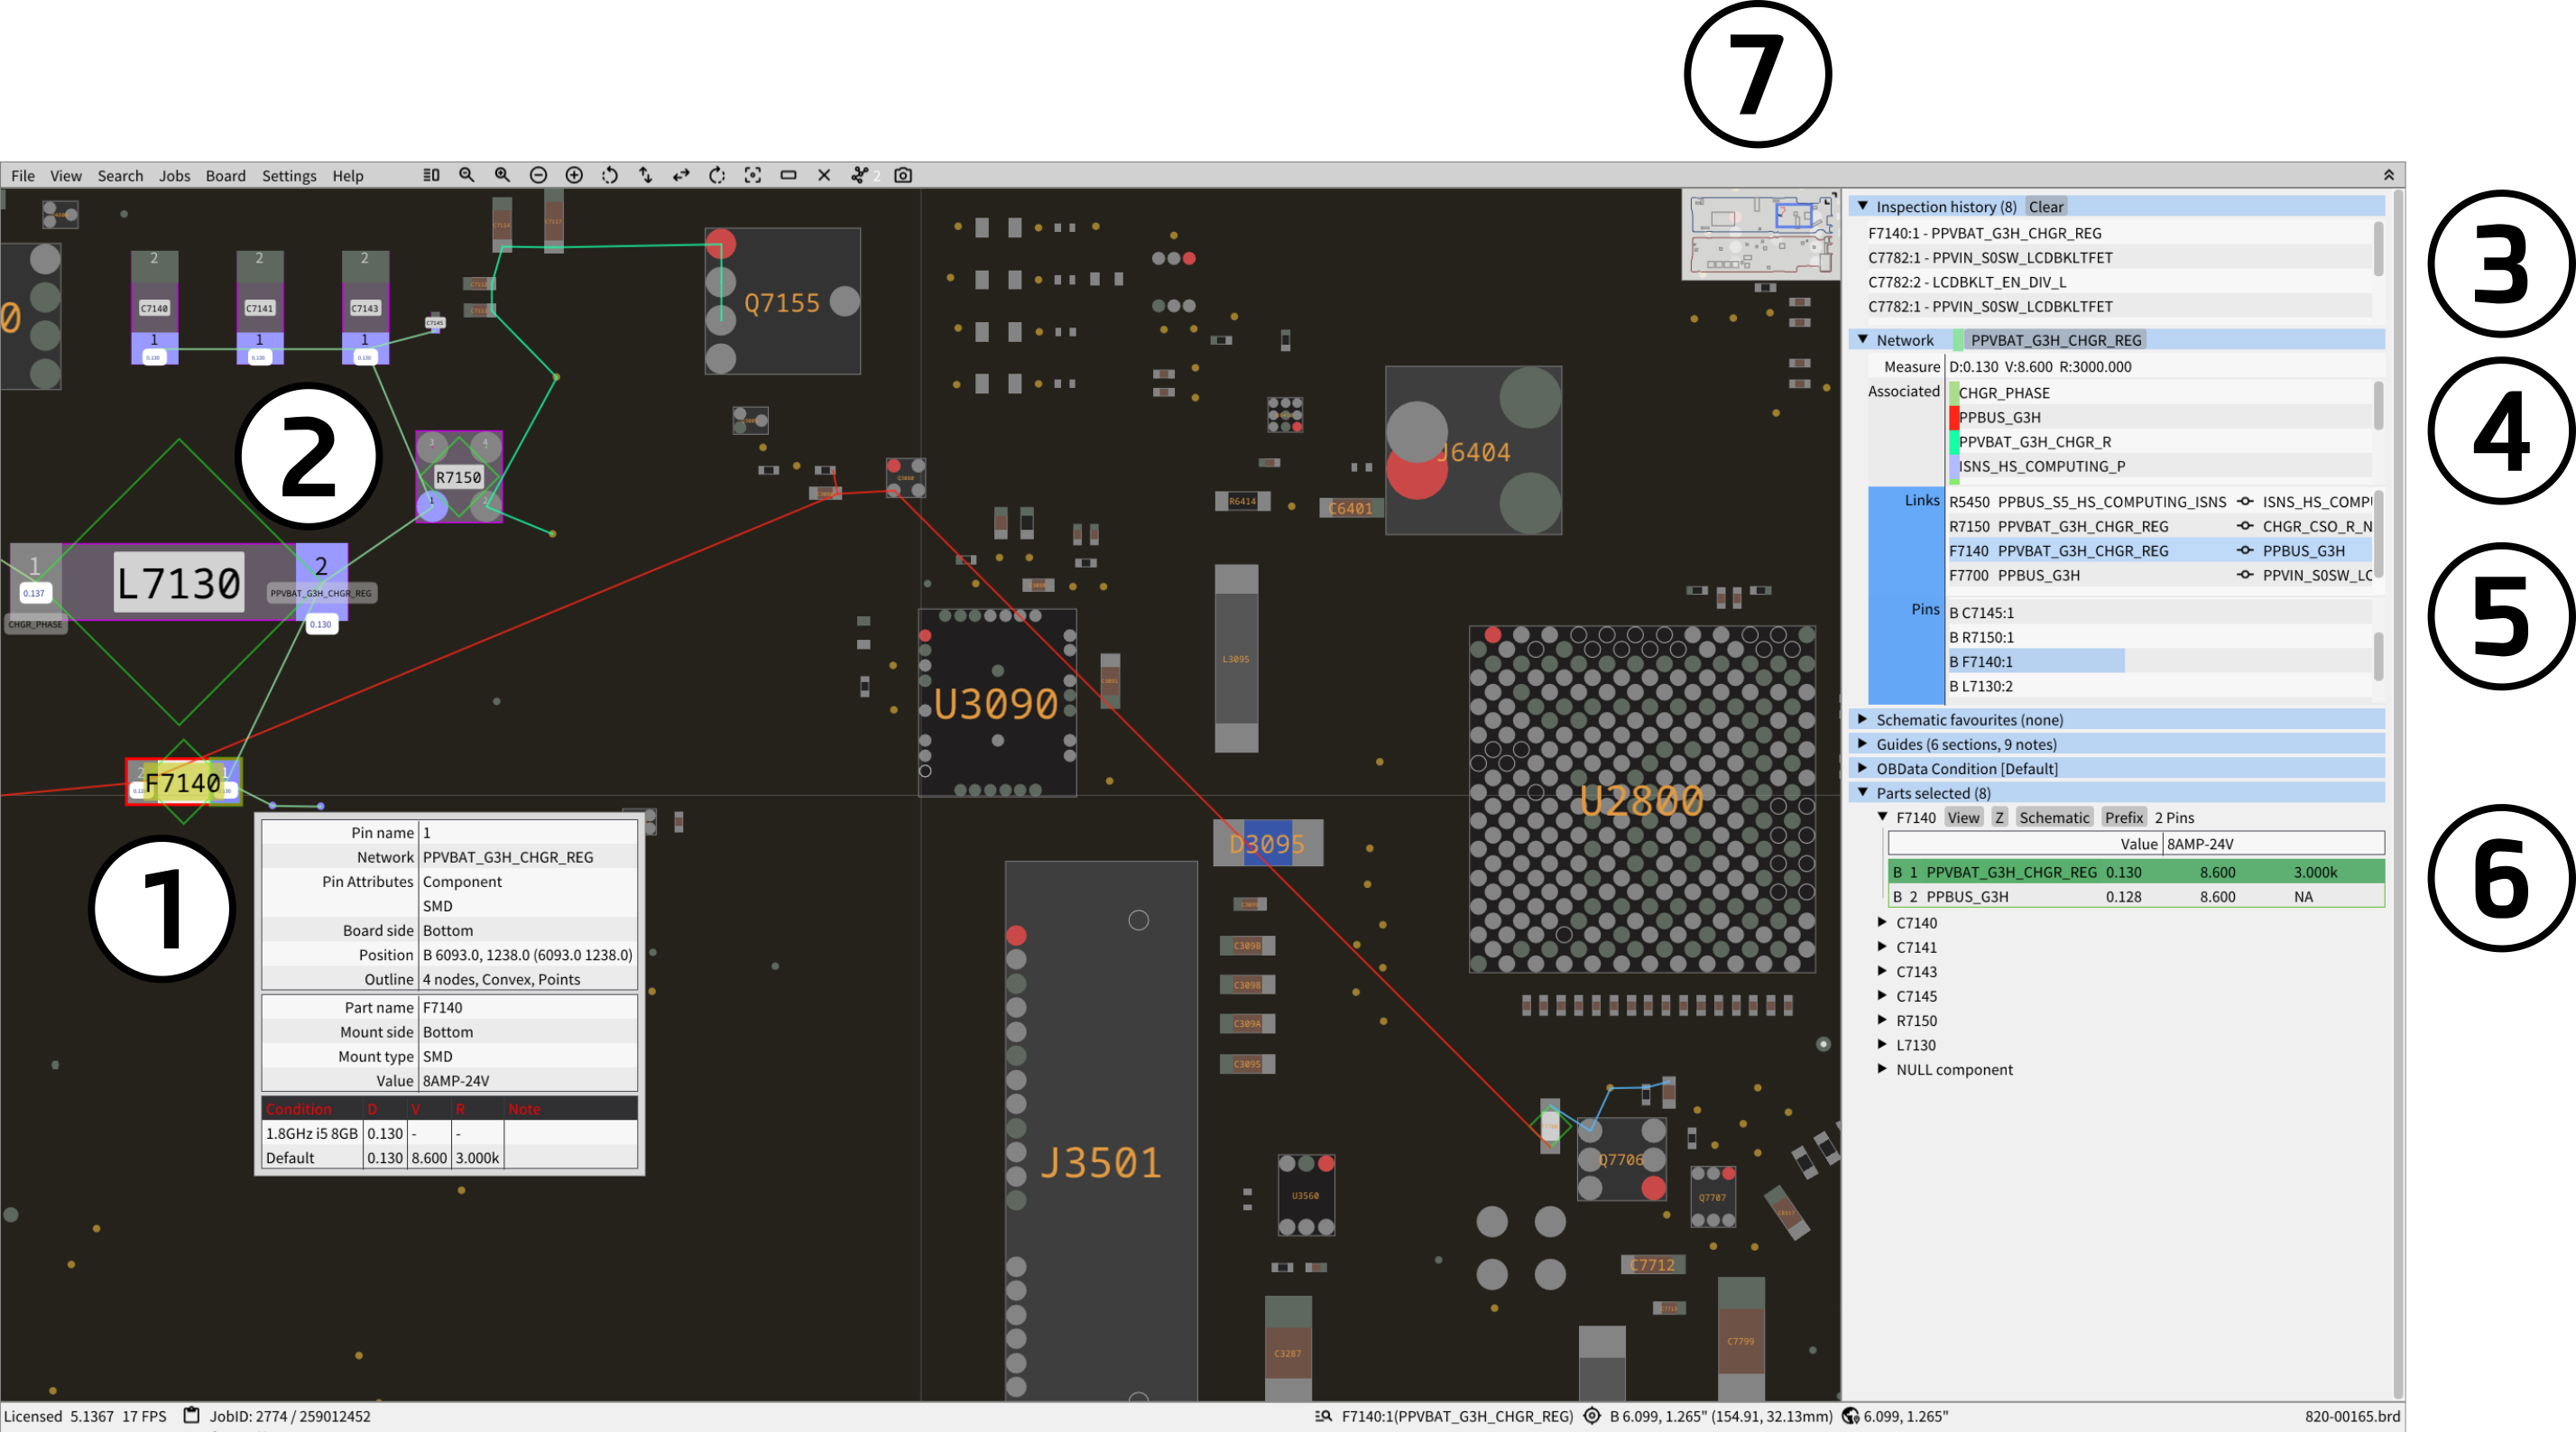Rotate board counter-clockwise
The width and height of the screenshot is (2576, 1432).
pos(610,175)
